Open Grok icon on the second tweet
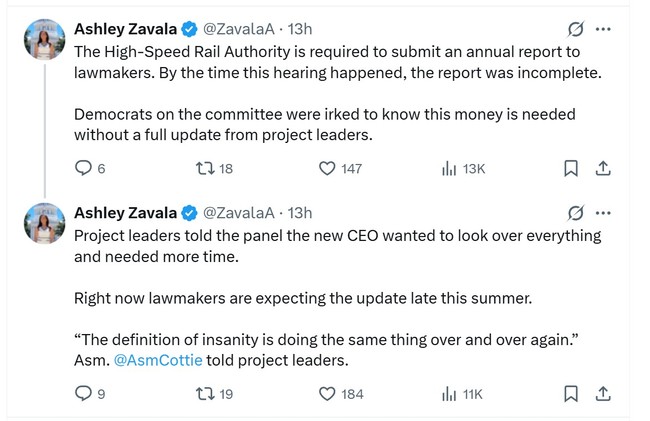650x421 pixels. [576, 213]
